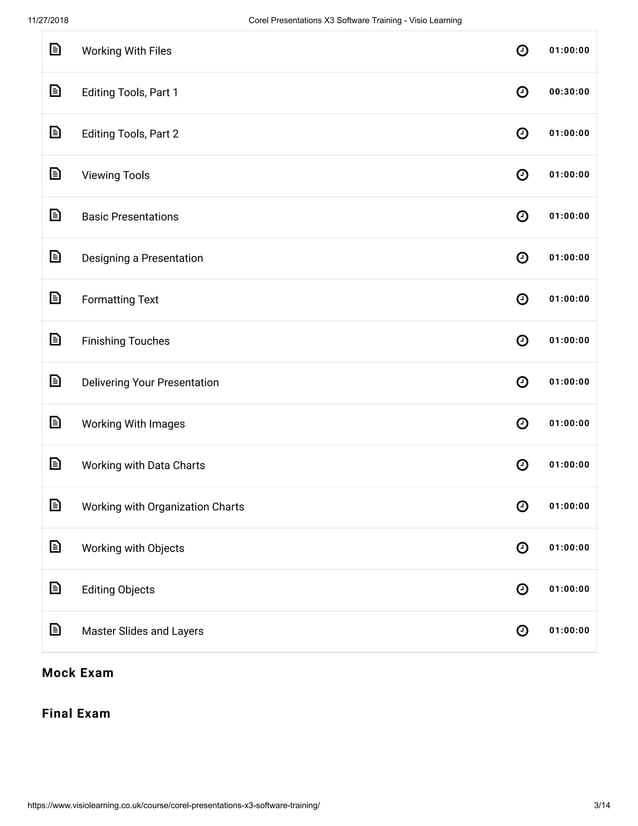Viewport: 638px width, 826px height.
Task: Click the document icon beside Viewing Tools
Action: pos(56,175)
